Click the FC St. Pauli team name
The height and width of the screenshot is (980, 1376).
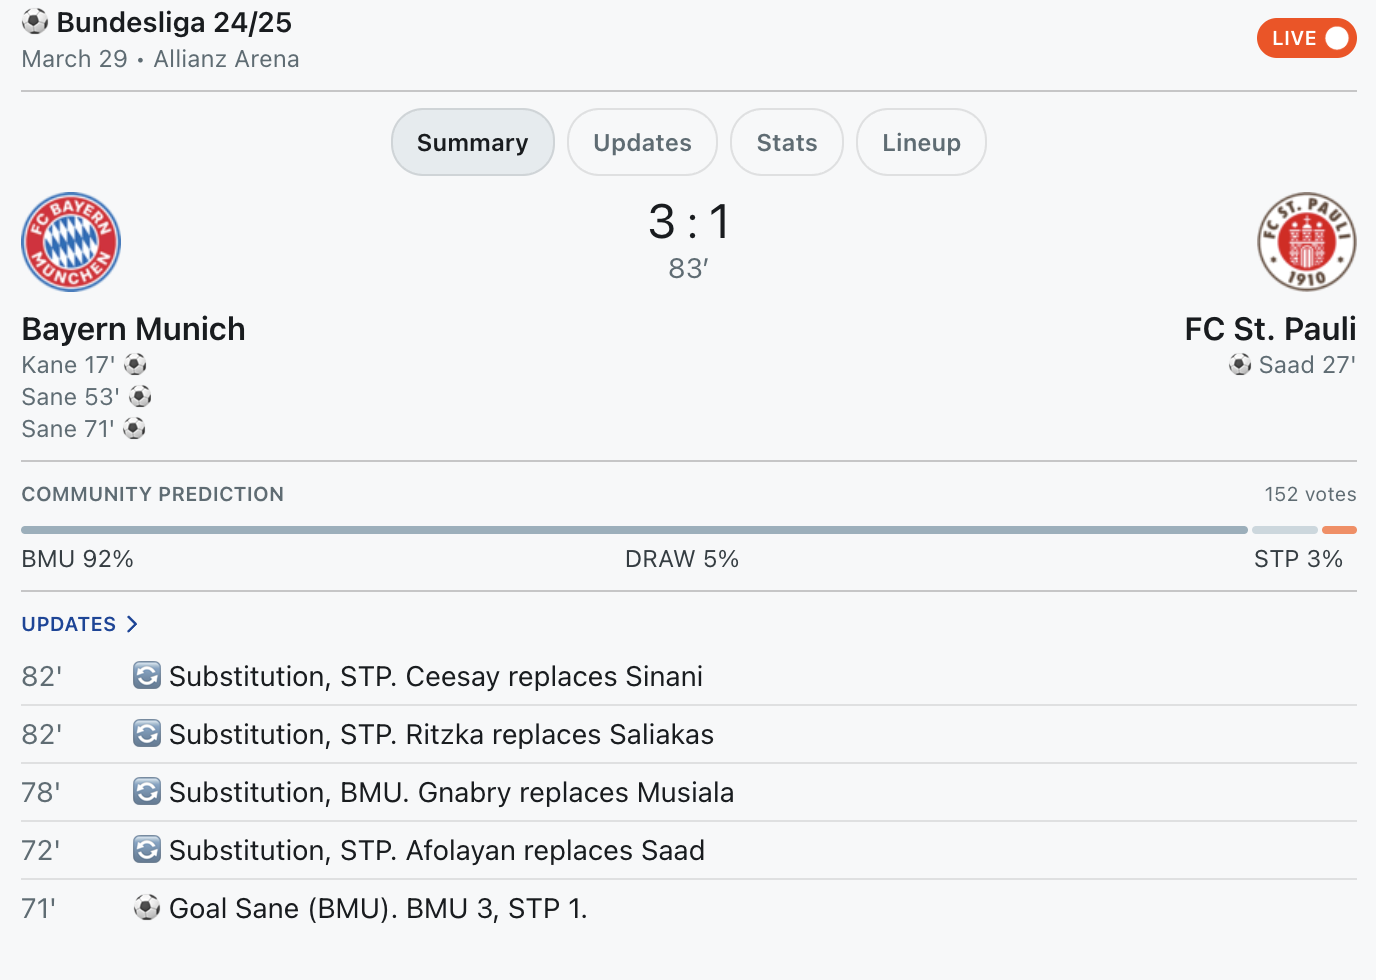pos(1270,329)
